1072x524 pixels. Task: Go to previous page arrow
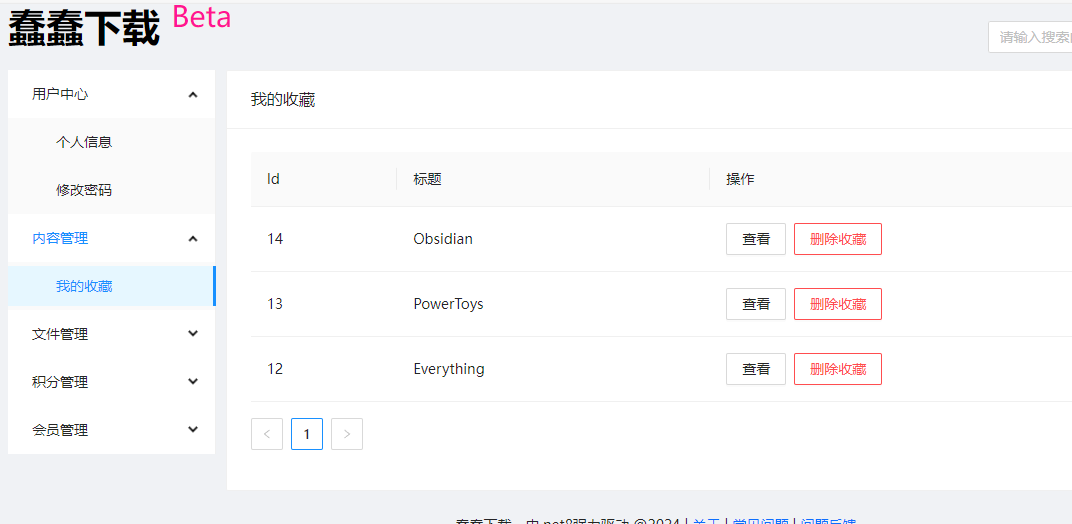267,434
